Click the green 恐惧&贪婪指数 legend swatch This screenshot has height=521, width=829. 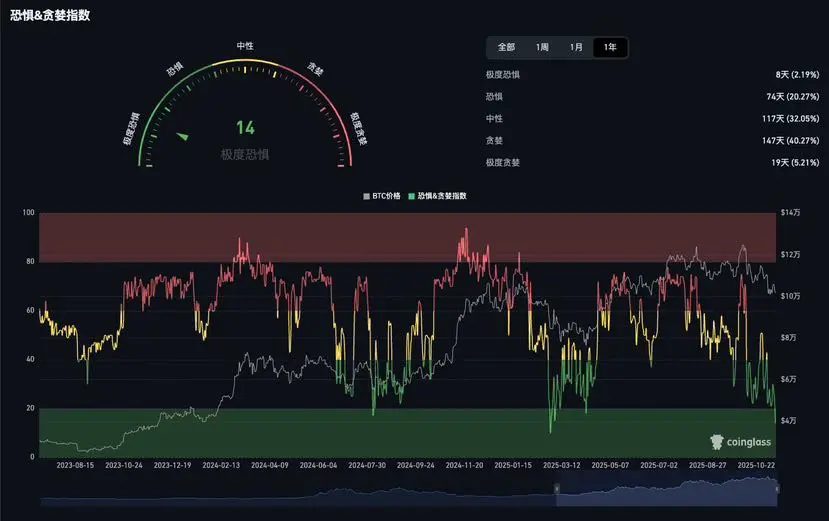point(411,196)
